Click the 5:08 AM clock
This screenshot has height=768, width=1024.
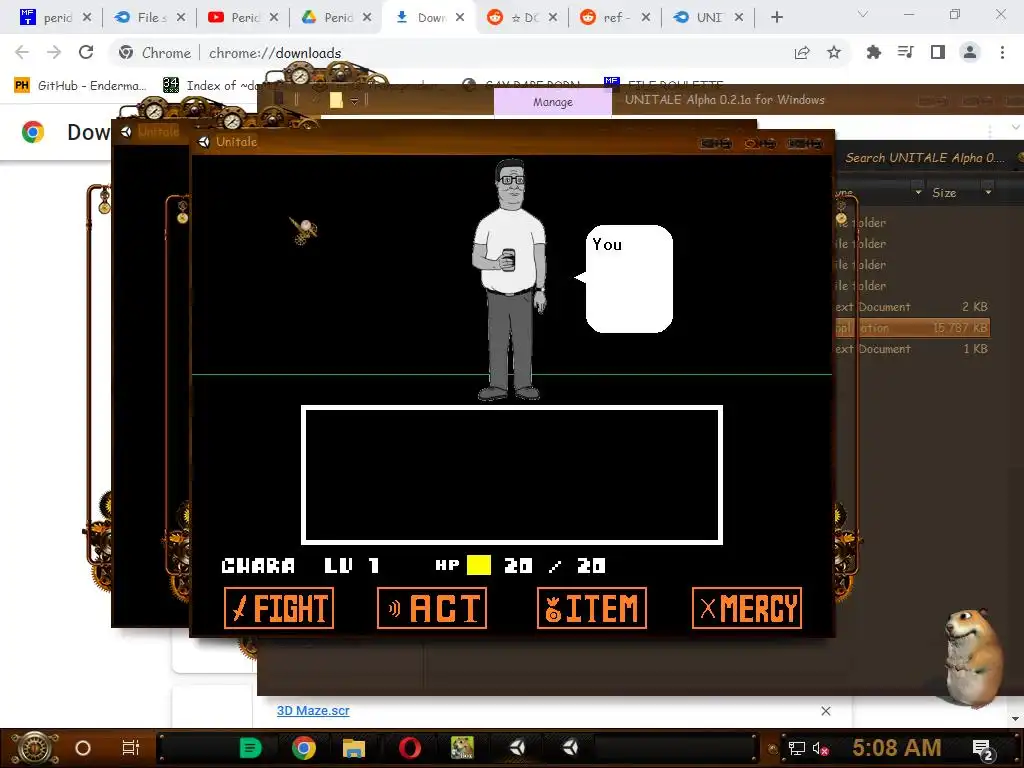897,748
